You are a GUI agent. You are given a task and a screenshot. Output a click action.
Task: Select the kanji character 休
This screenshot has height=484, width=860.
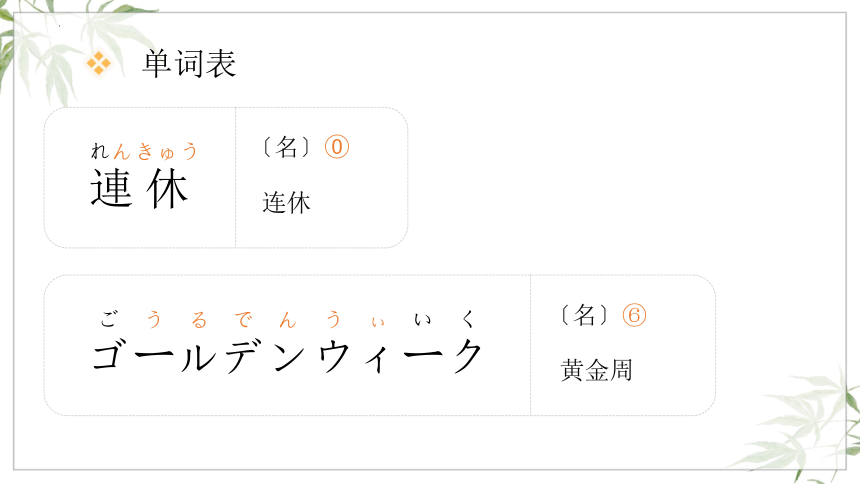167,188
